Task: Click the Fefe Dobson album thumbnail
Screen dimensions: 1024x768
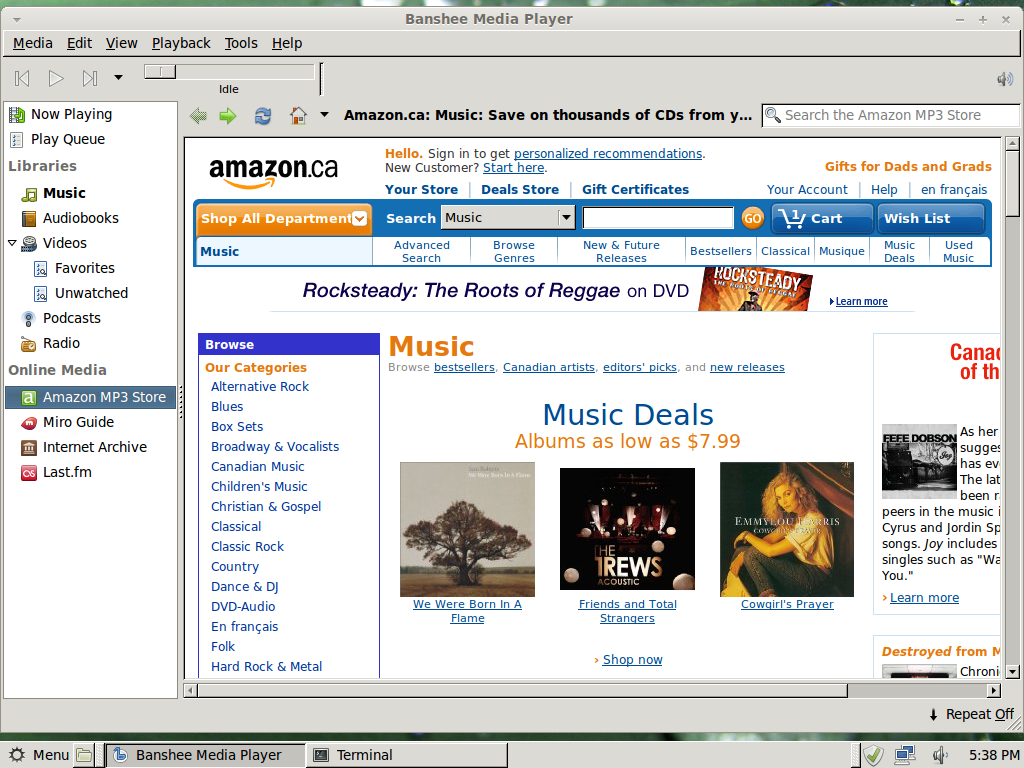Action: (920, 462)
